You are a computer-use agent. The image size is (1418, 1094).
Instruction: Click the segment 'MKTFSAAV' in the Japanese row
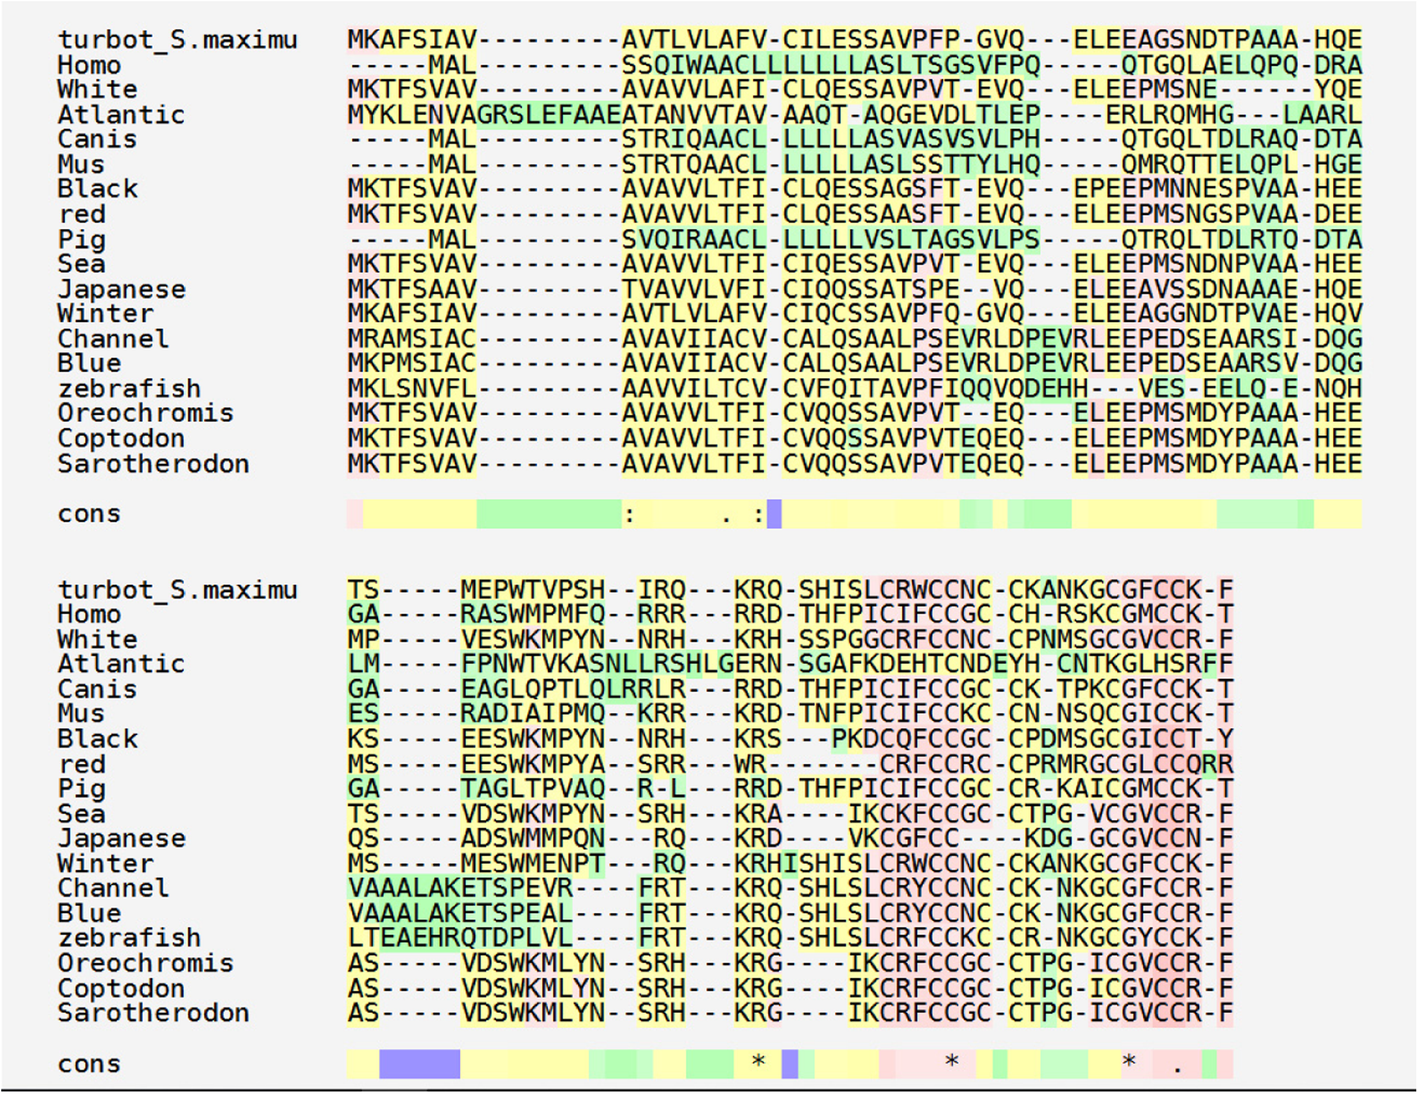click(412, 290)
